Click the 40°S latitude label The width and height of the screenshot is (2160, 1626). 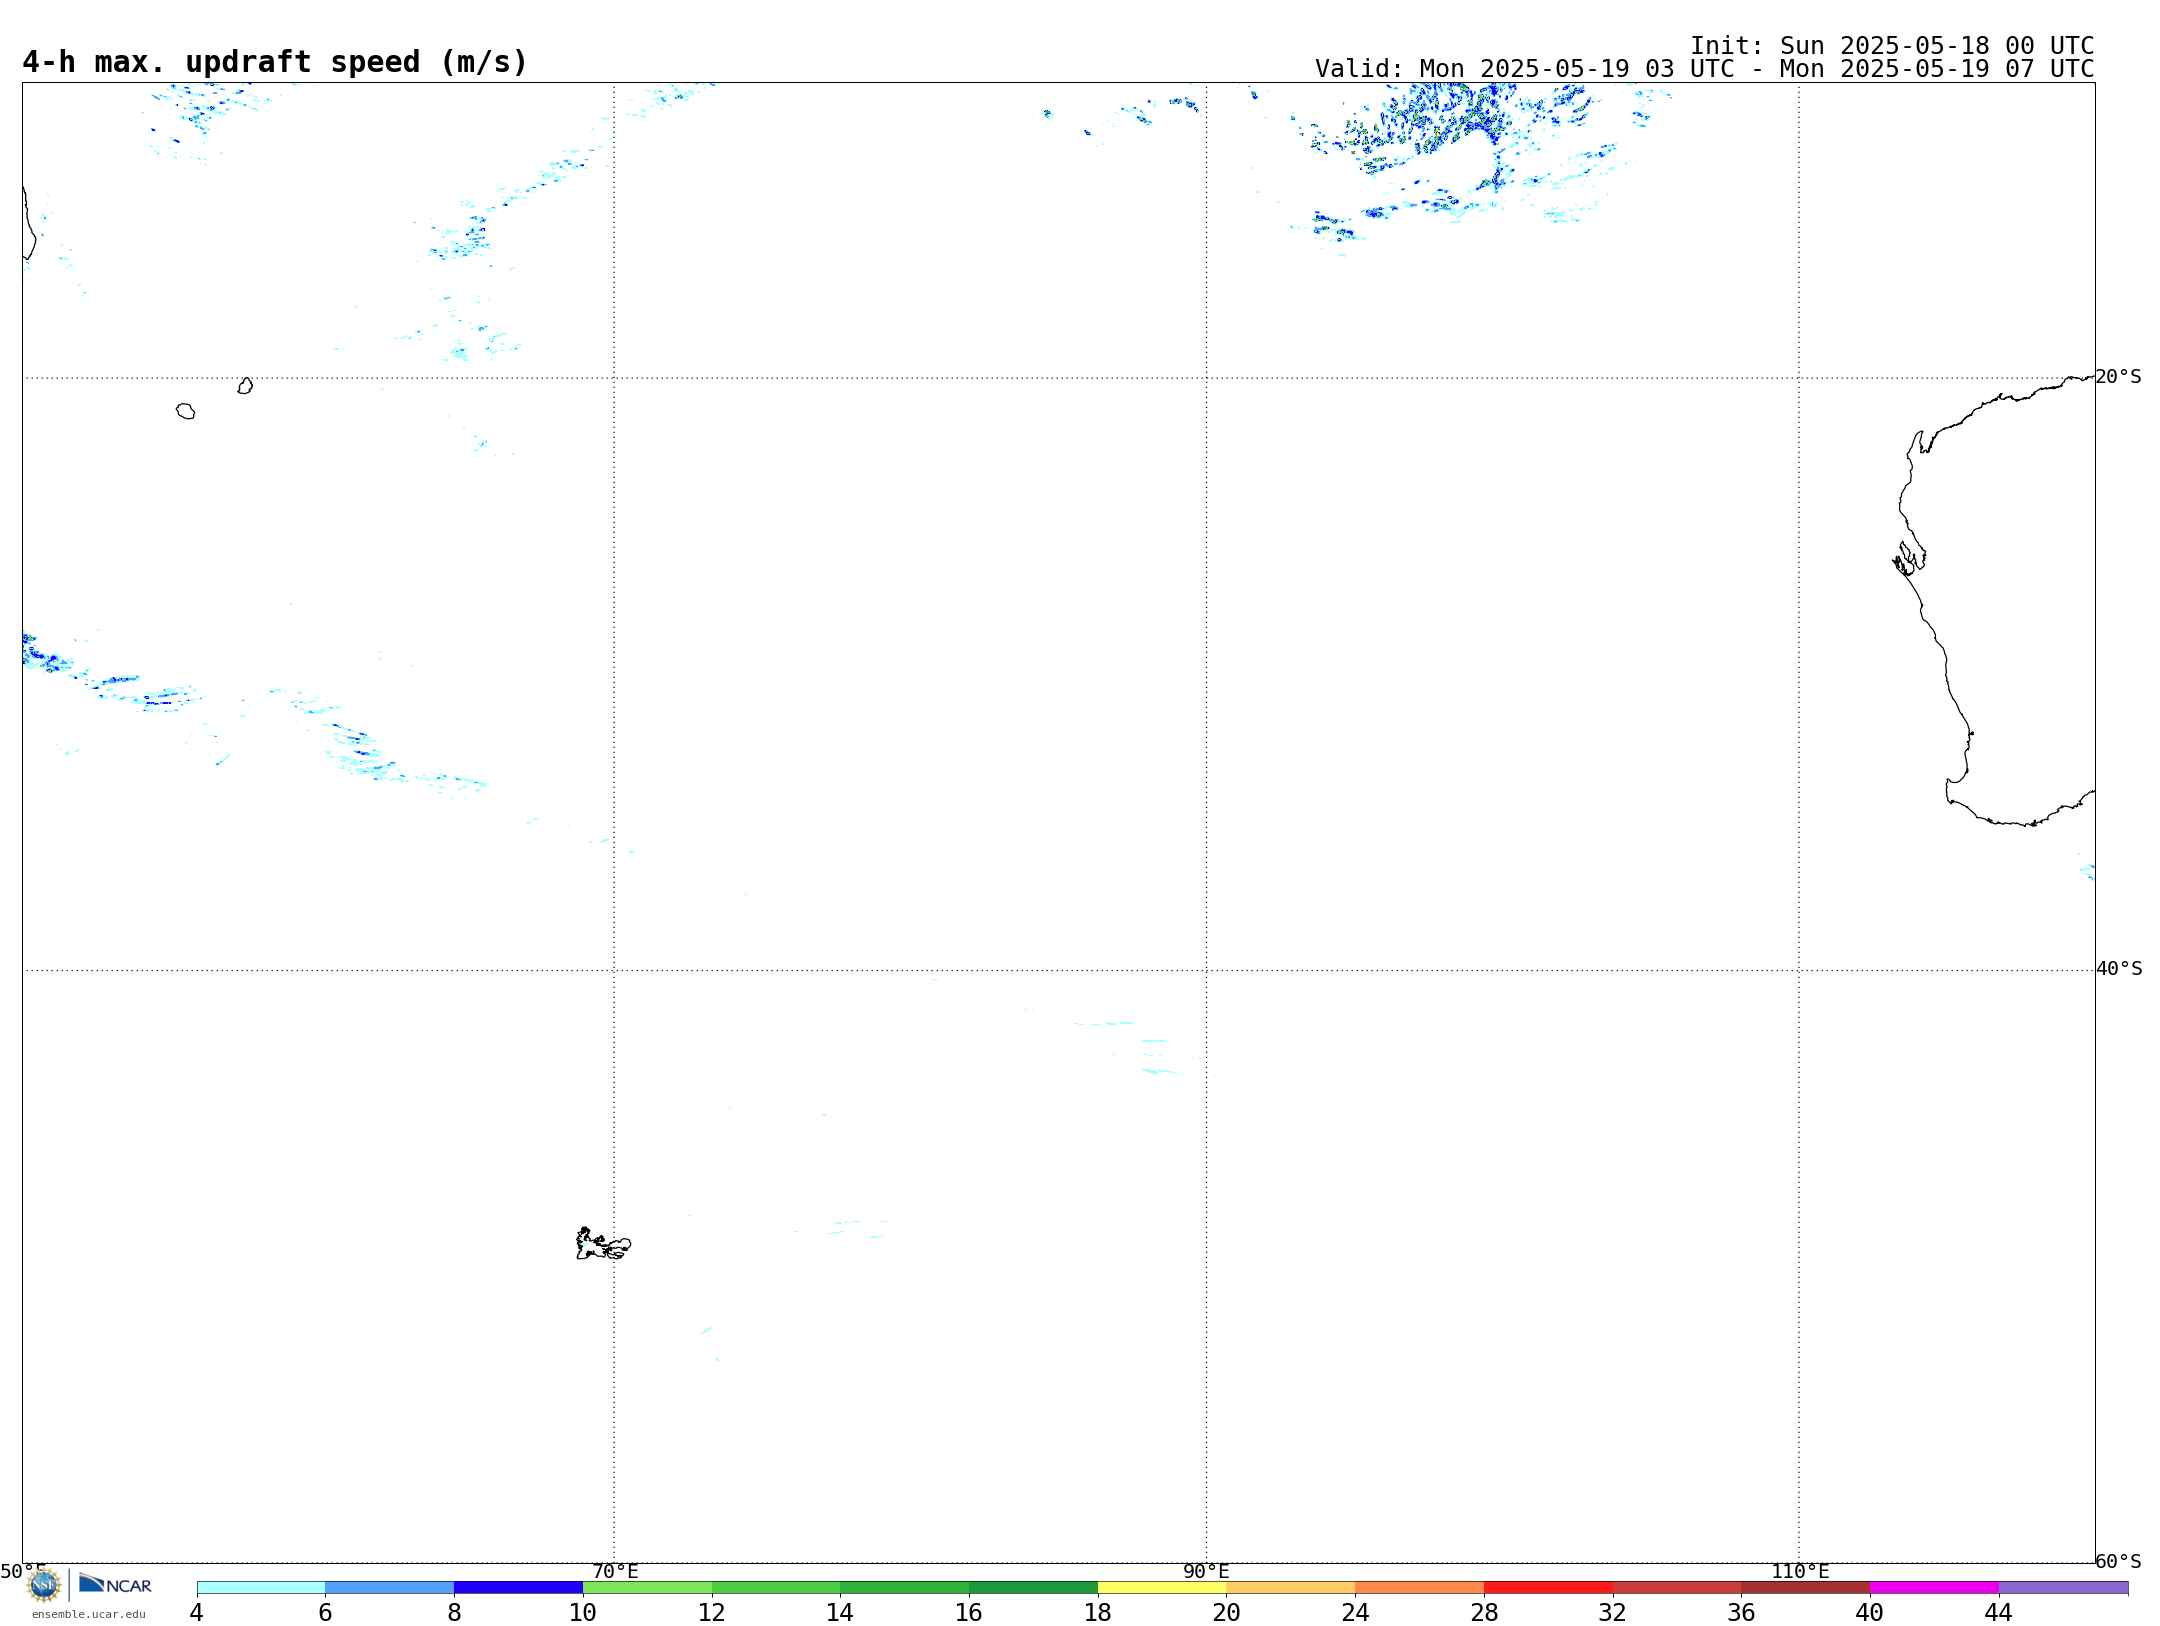tap(2119, 969)
